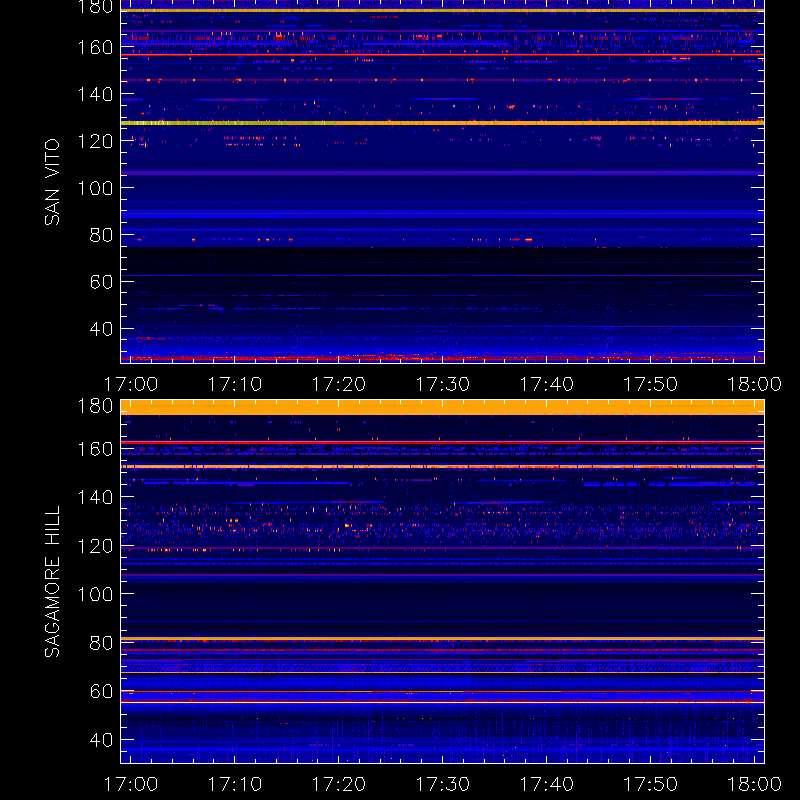Select the 17:20 label under the San Vito plot
The width and height of the screenshot is (800, 800).
click(x=339, y=384)
